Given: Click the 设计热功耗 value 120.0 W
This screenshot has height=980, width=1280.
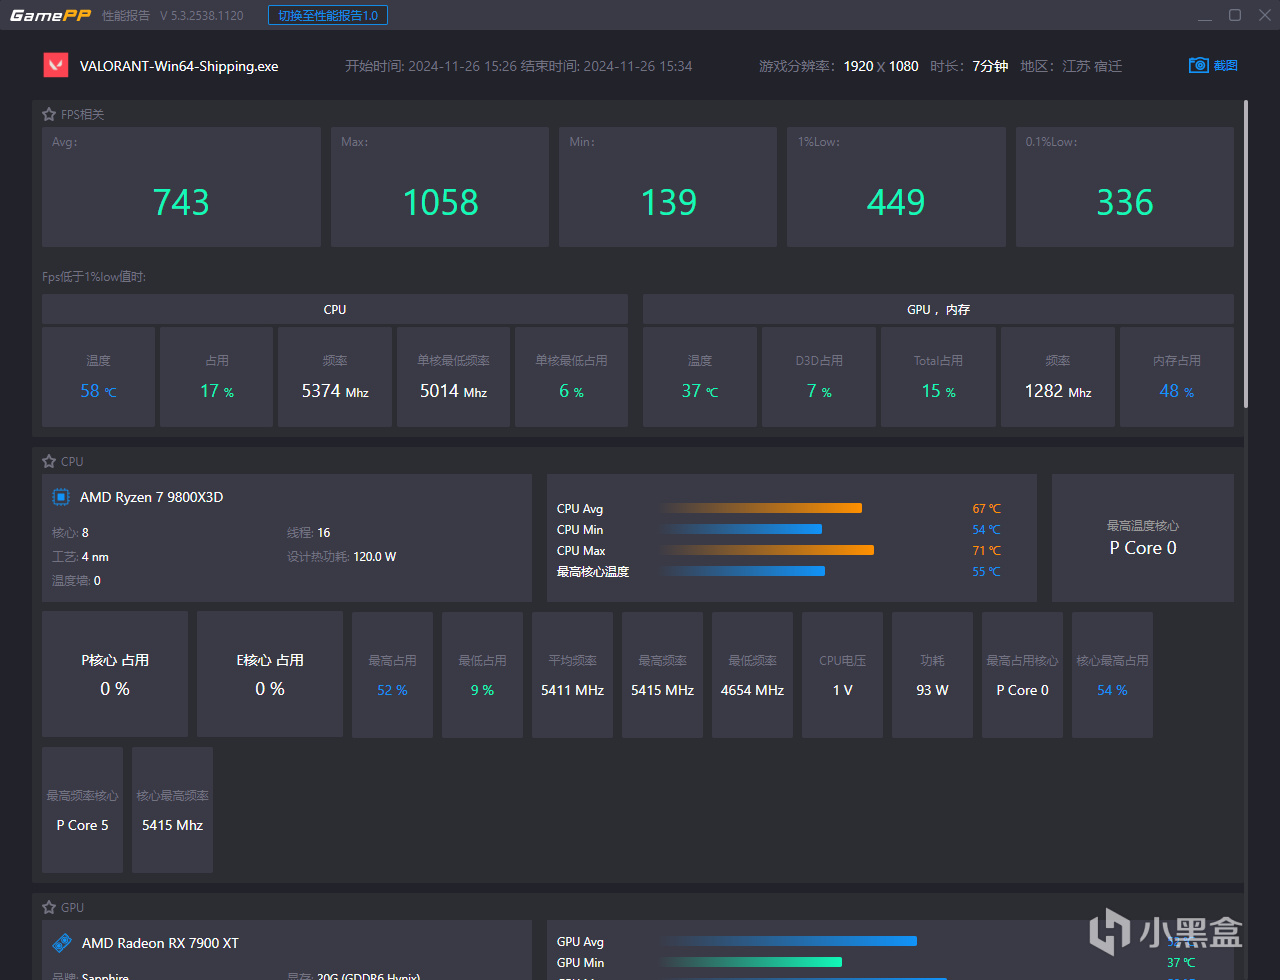Looking at the screenshot, I should 375,556.
